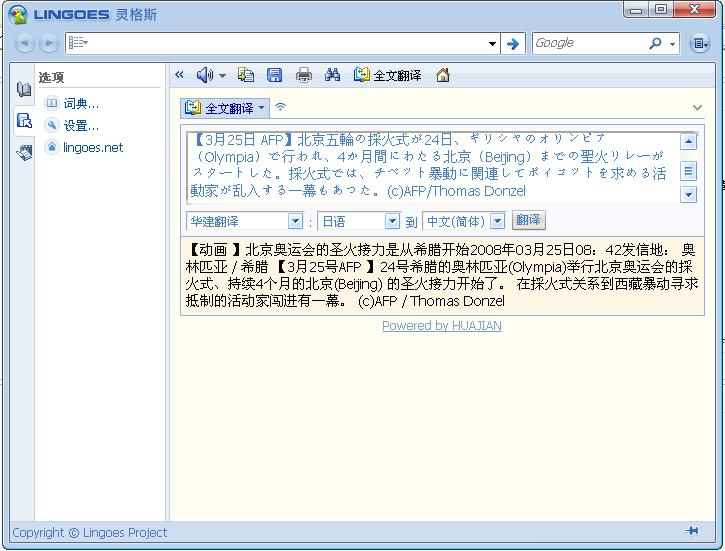This screenshot has width=725, height=551.
Task: Click the binoculars find icon
Action: coord(332,74)
